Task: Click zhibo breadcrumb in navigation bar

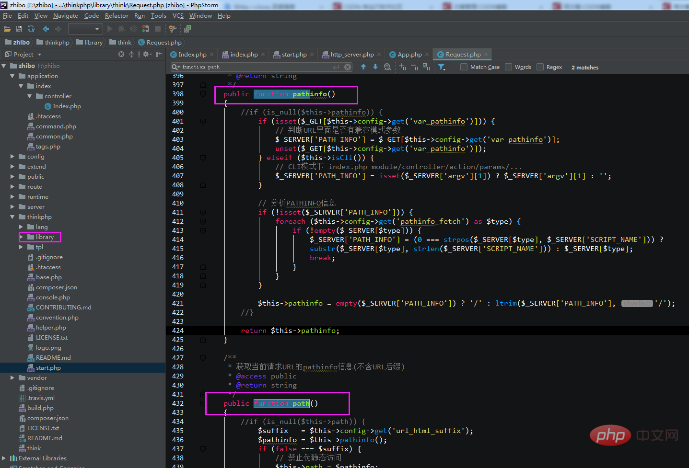Action: [17, 43]
